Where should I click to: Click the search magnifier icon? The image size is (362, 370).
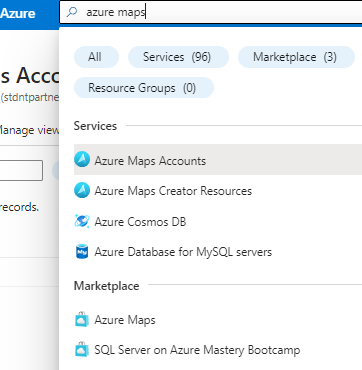coord(71,12)
